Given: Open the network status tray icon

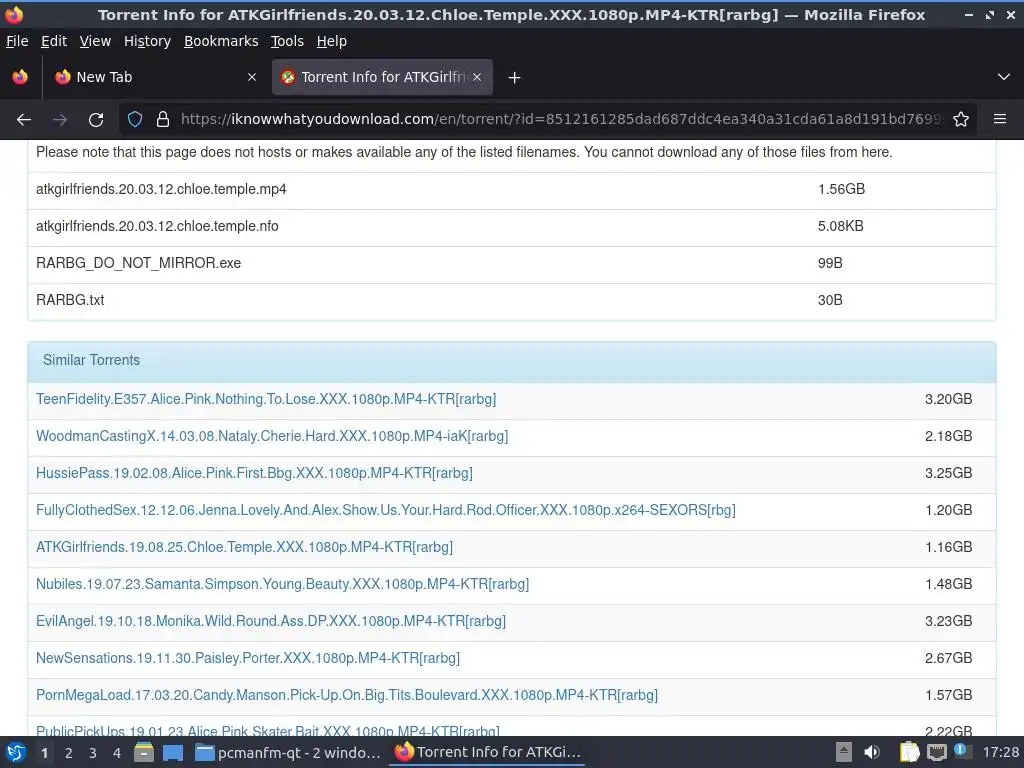Looking at the screenshot, I should (x=936, y=752).
